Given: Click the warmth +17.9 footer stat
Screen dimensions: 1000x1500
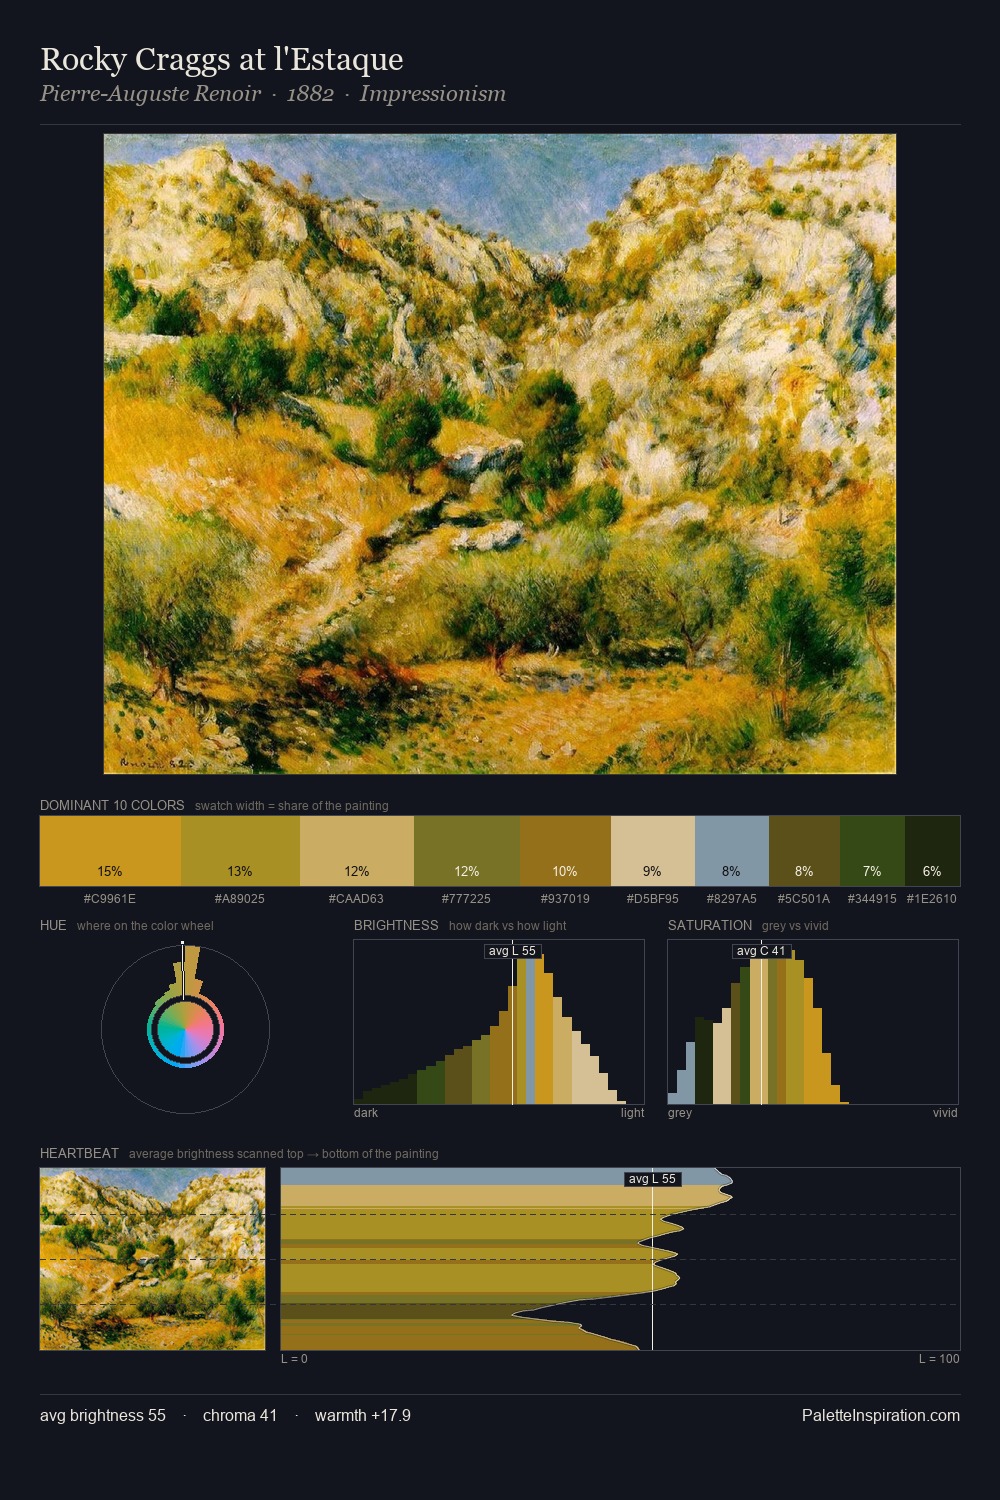Looking at the screenshot, I should (363, 1415).
